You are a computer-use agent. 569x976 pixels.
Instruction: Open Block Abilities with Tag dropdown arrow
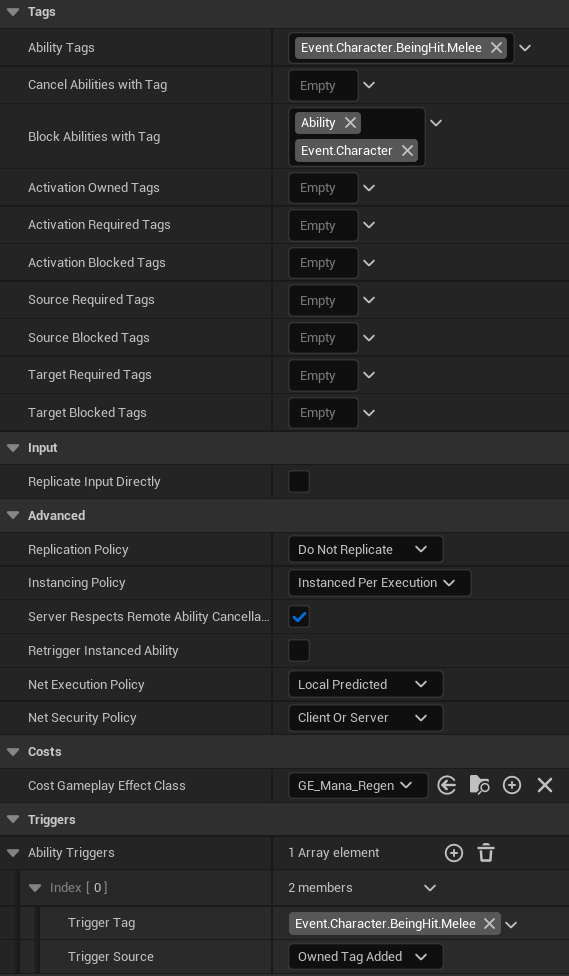click(x=436, y=123)
